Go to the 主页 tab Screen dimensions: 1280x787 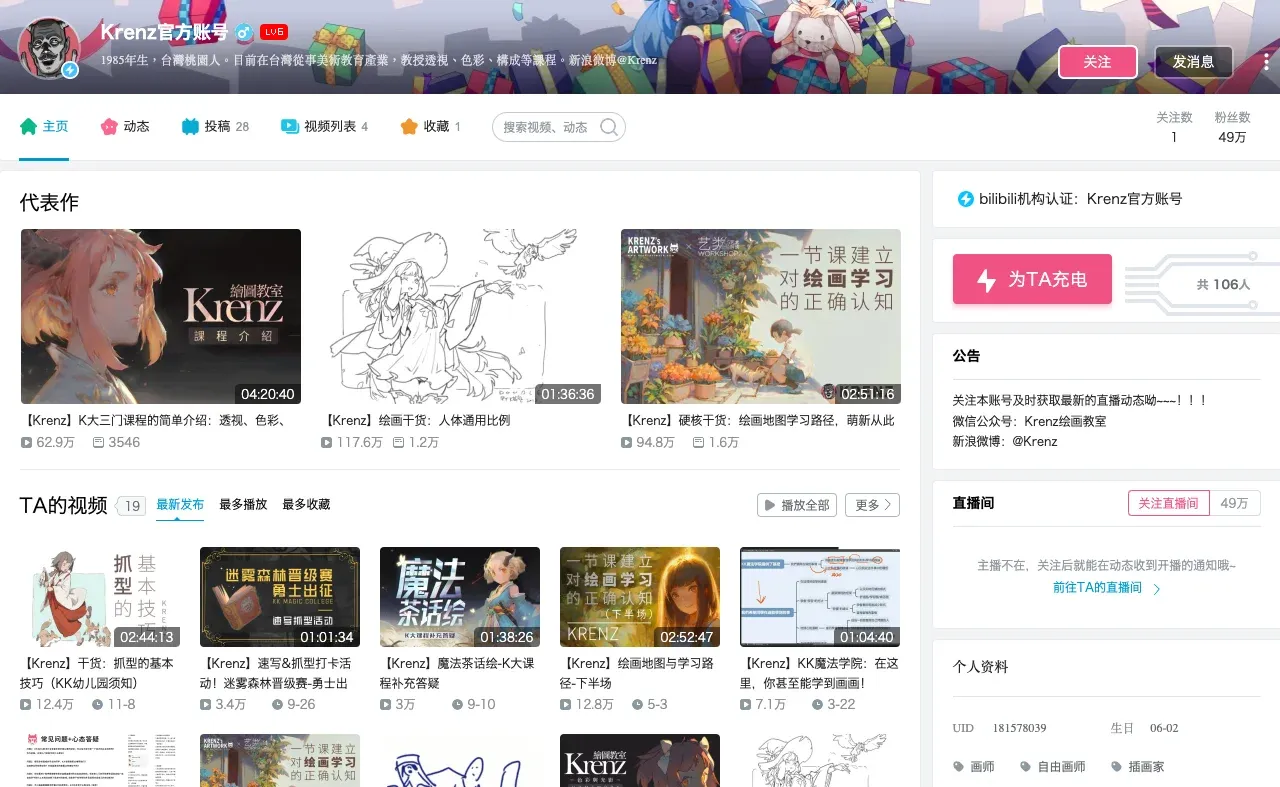[44, 127]
